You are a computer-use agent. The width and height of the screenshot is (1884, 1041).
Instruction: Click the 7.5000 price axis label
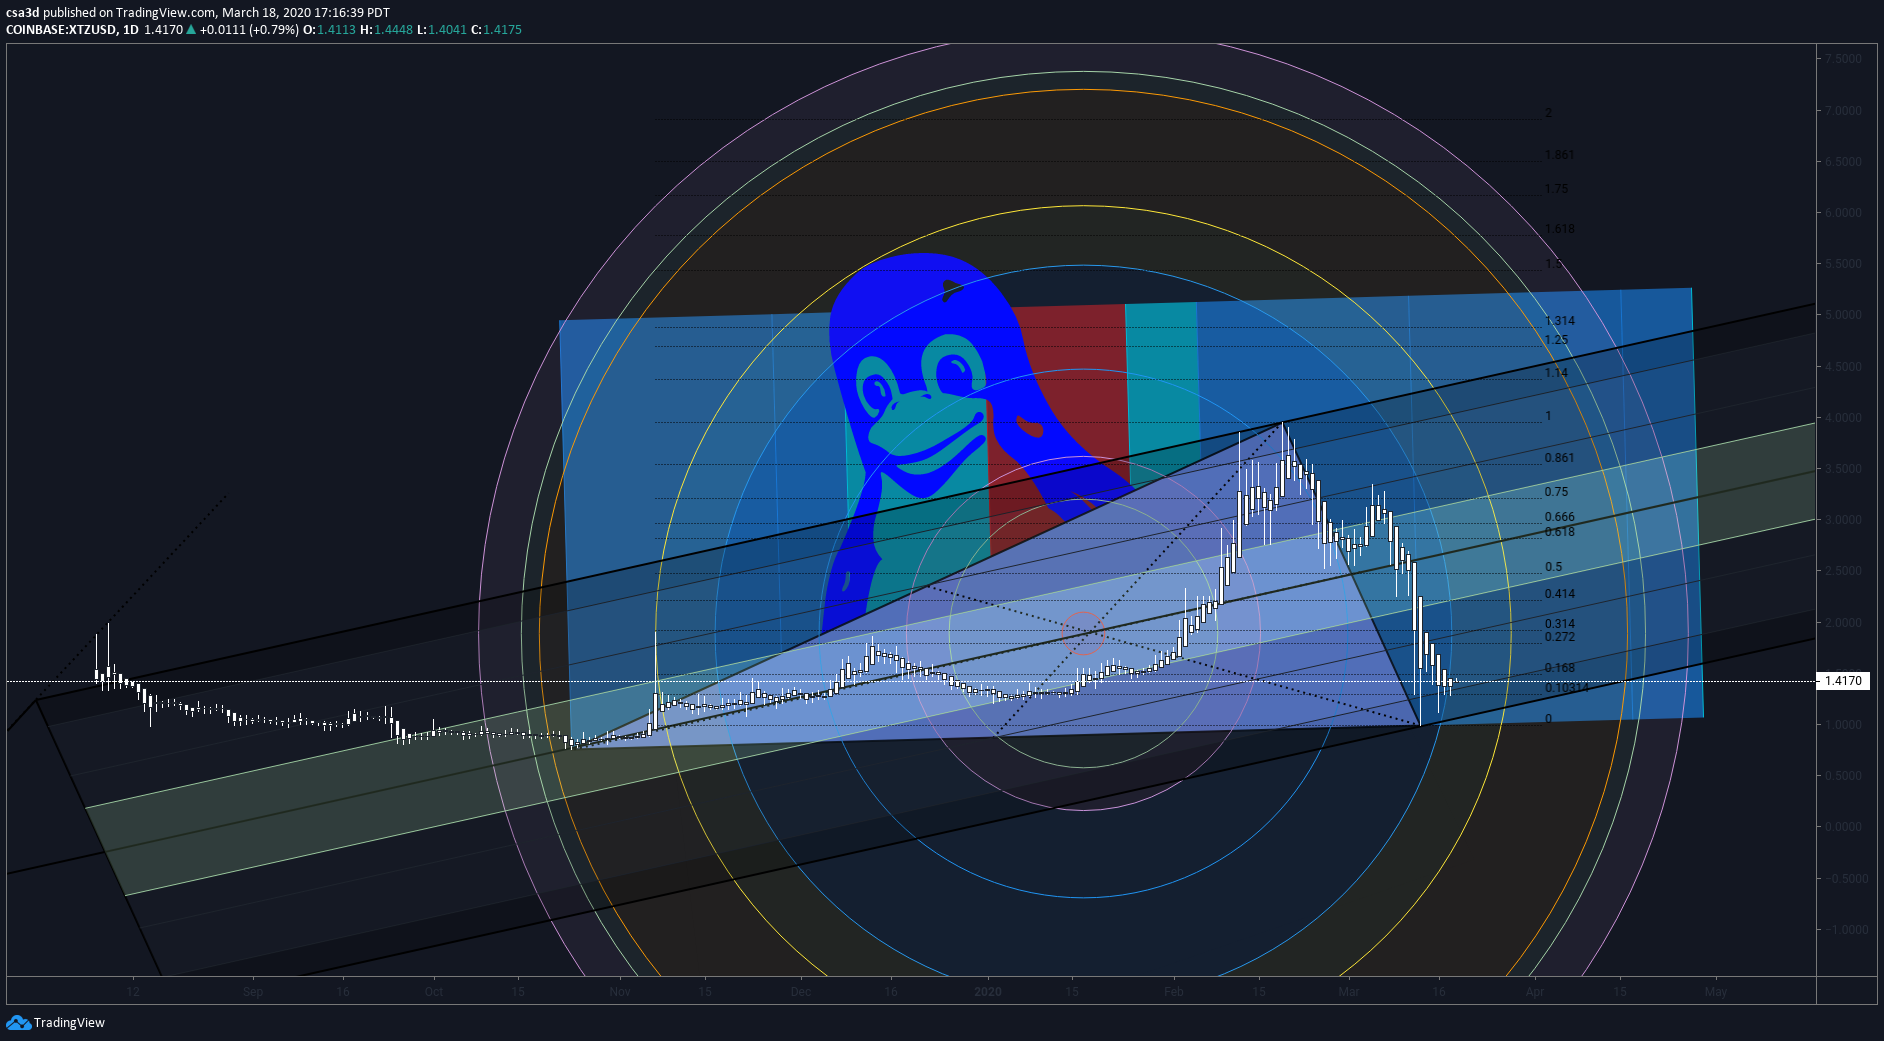tap(1843, 59)
